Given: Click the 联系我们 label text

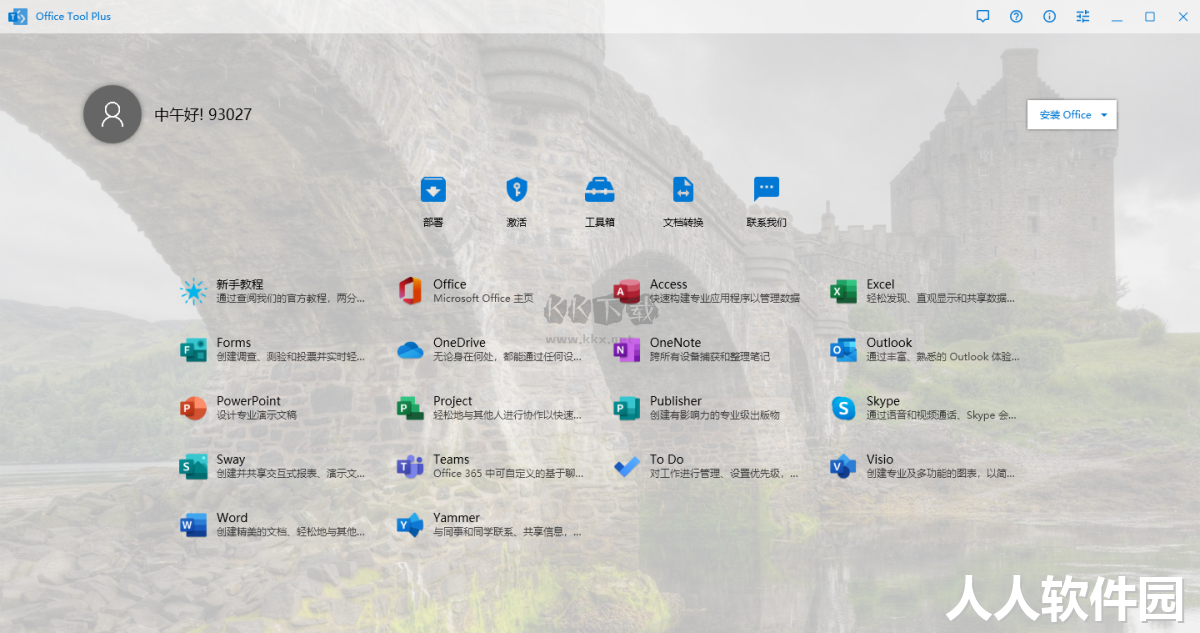Looking at the screenshot, I should (x=766, y=222).
